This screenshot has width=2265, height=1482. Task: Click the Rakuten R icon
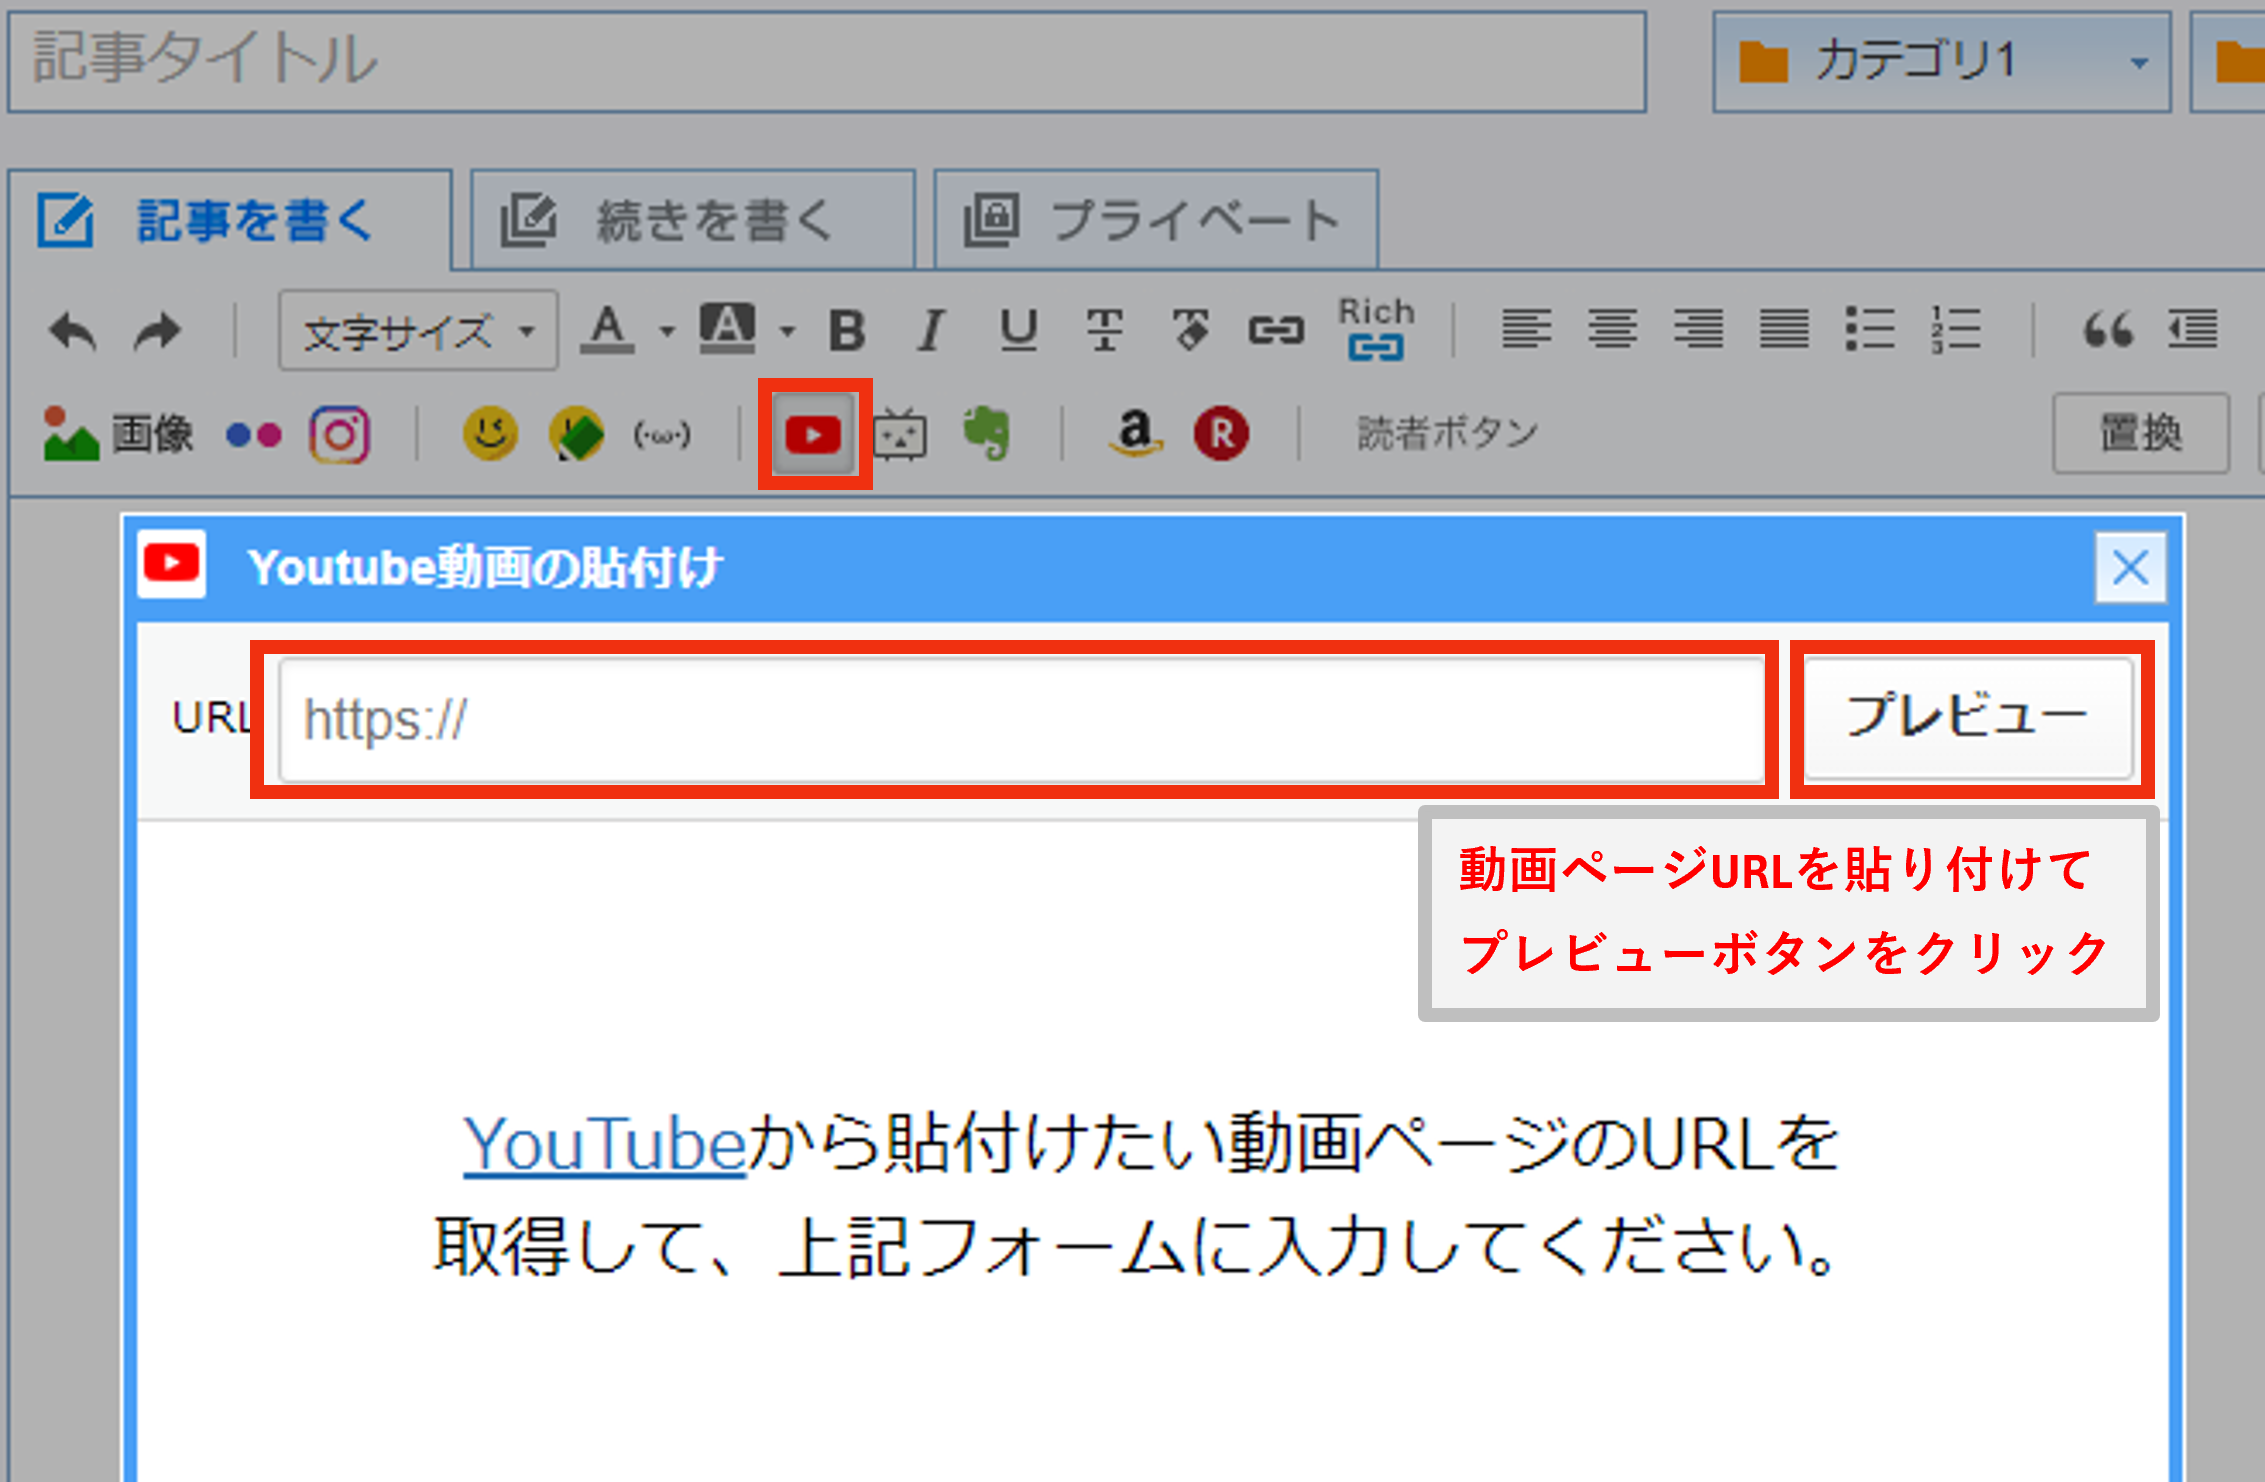[1221, 434]
